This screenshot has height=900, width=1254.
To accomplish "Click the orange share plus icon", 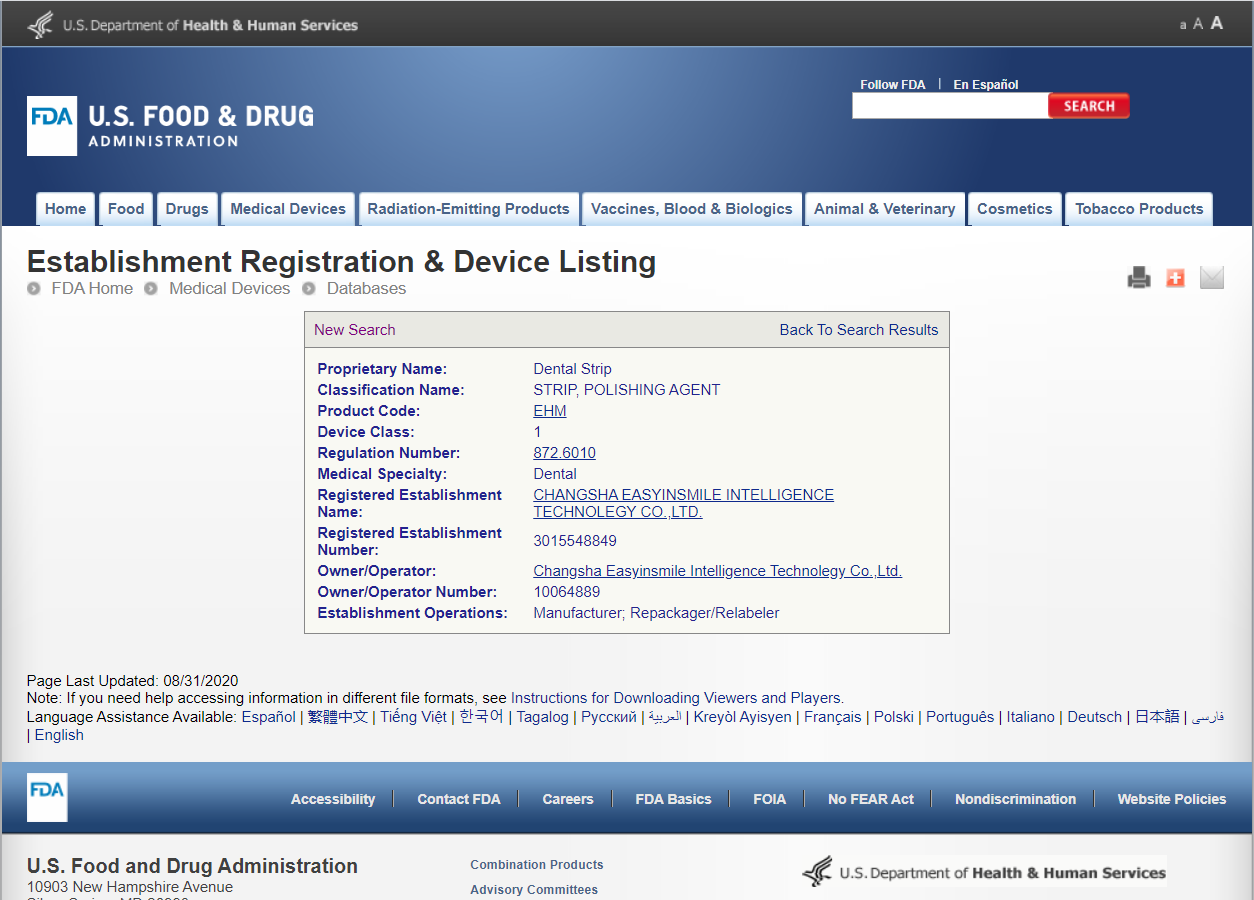I will pyautogui.click(x=1175, y=278).
